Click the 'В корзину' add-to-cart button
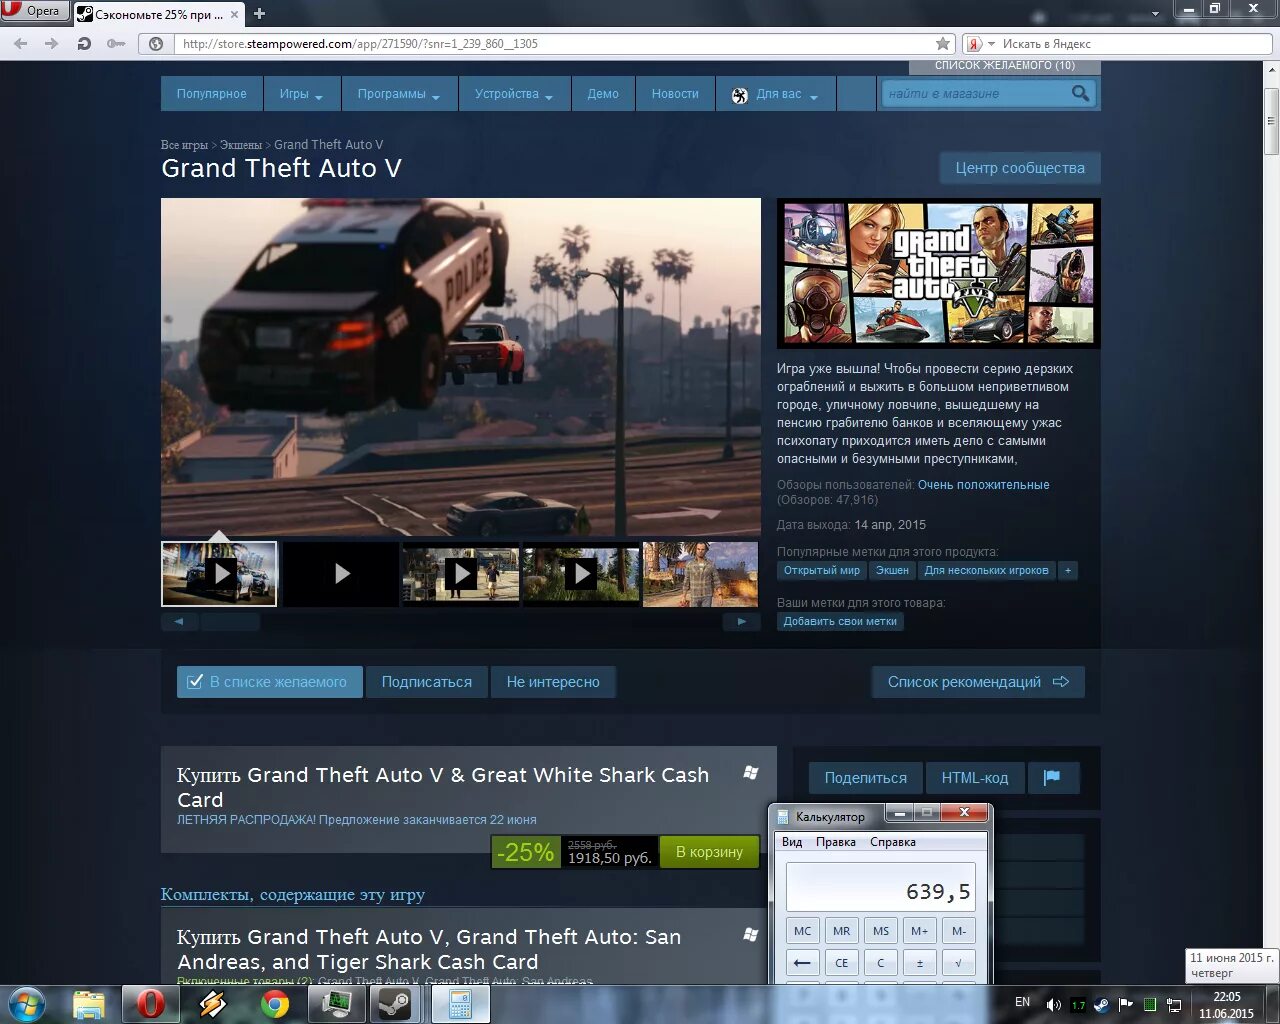Image resolution: width=1280 pixels, height=1024 pixels. 709,852
